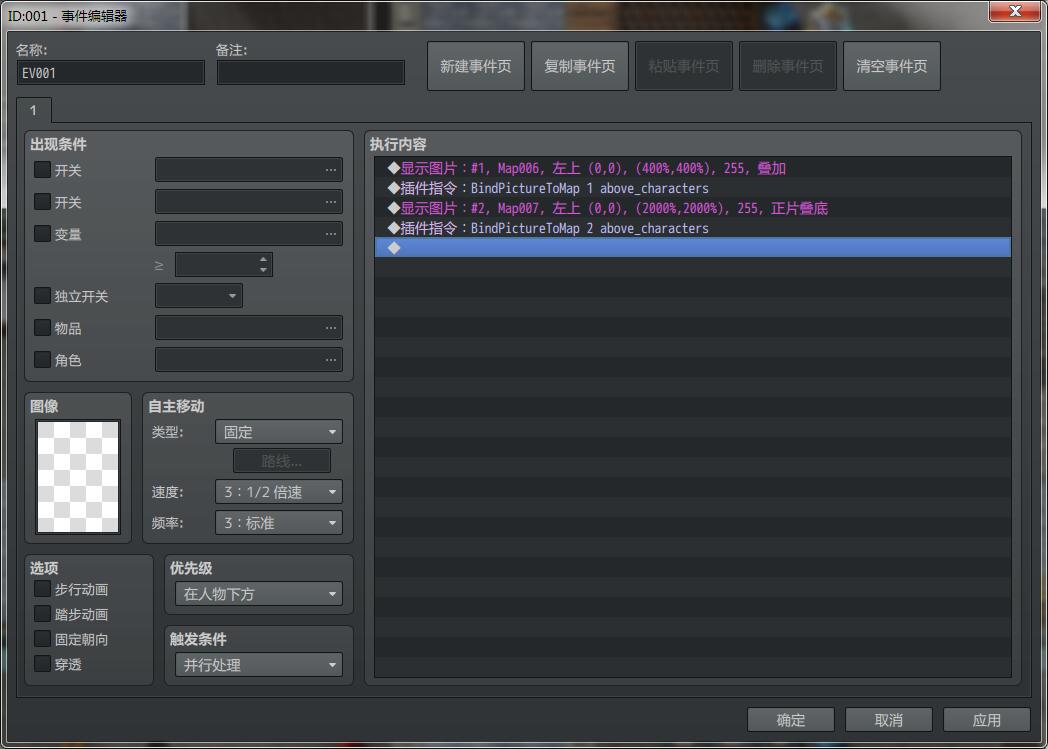Open the 优先级 dropdown showing 在人物下方

pyautogui.click(x=259, y=594)
